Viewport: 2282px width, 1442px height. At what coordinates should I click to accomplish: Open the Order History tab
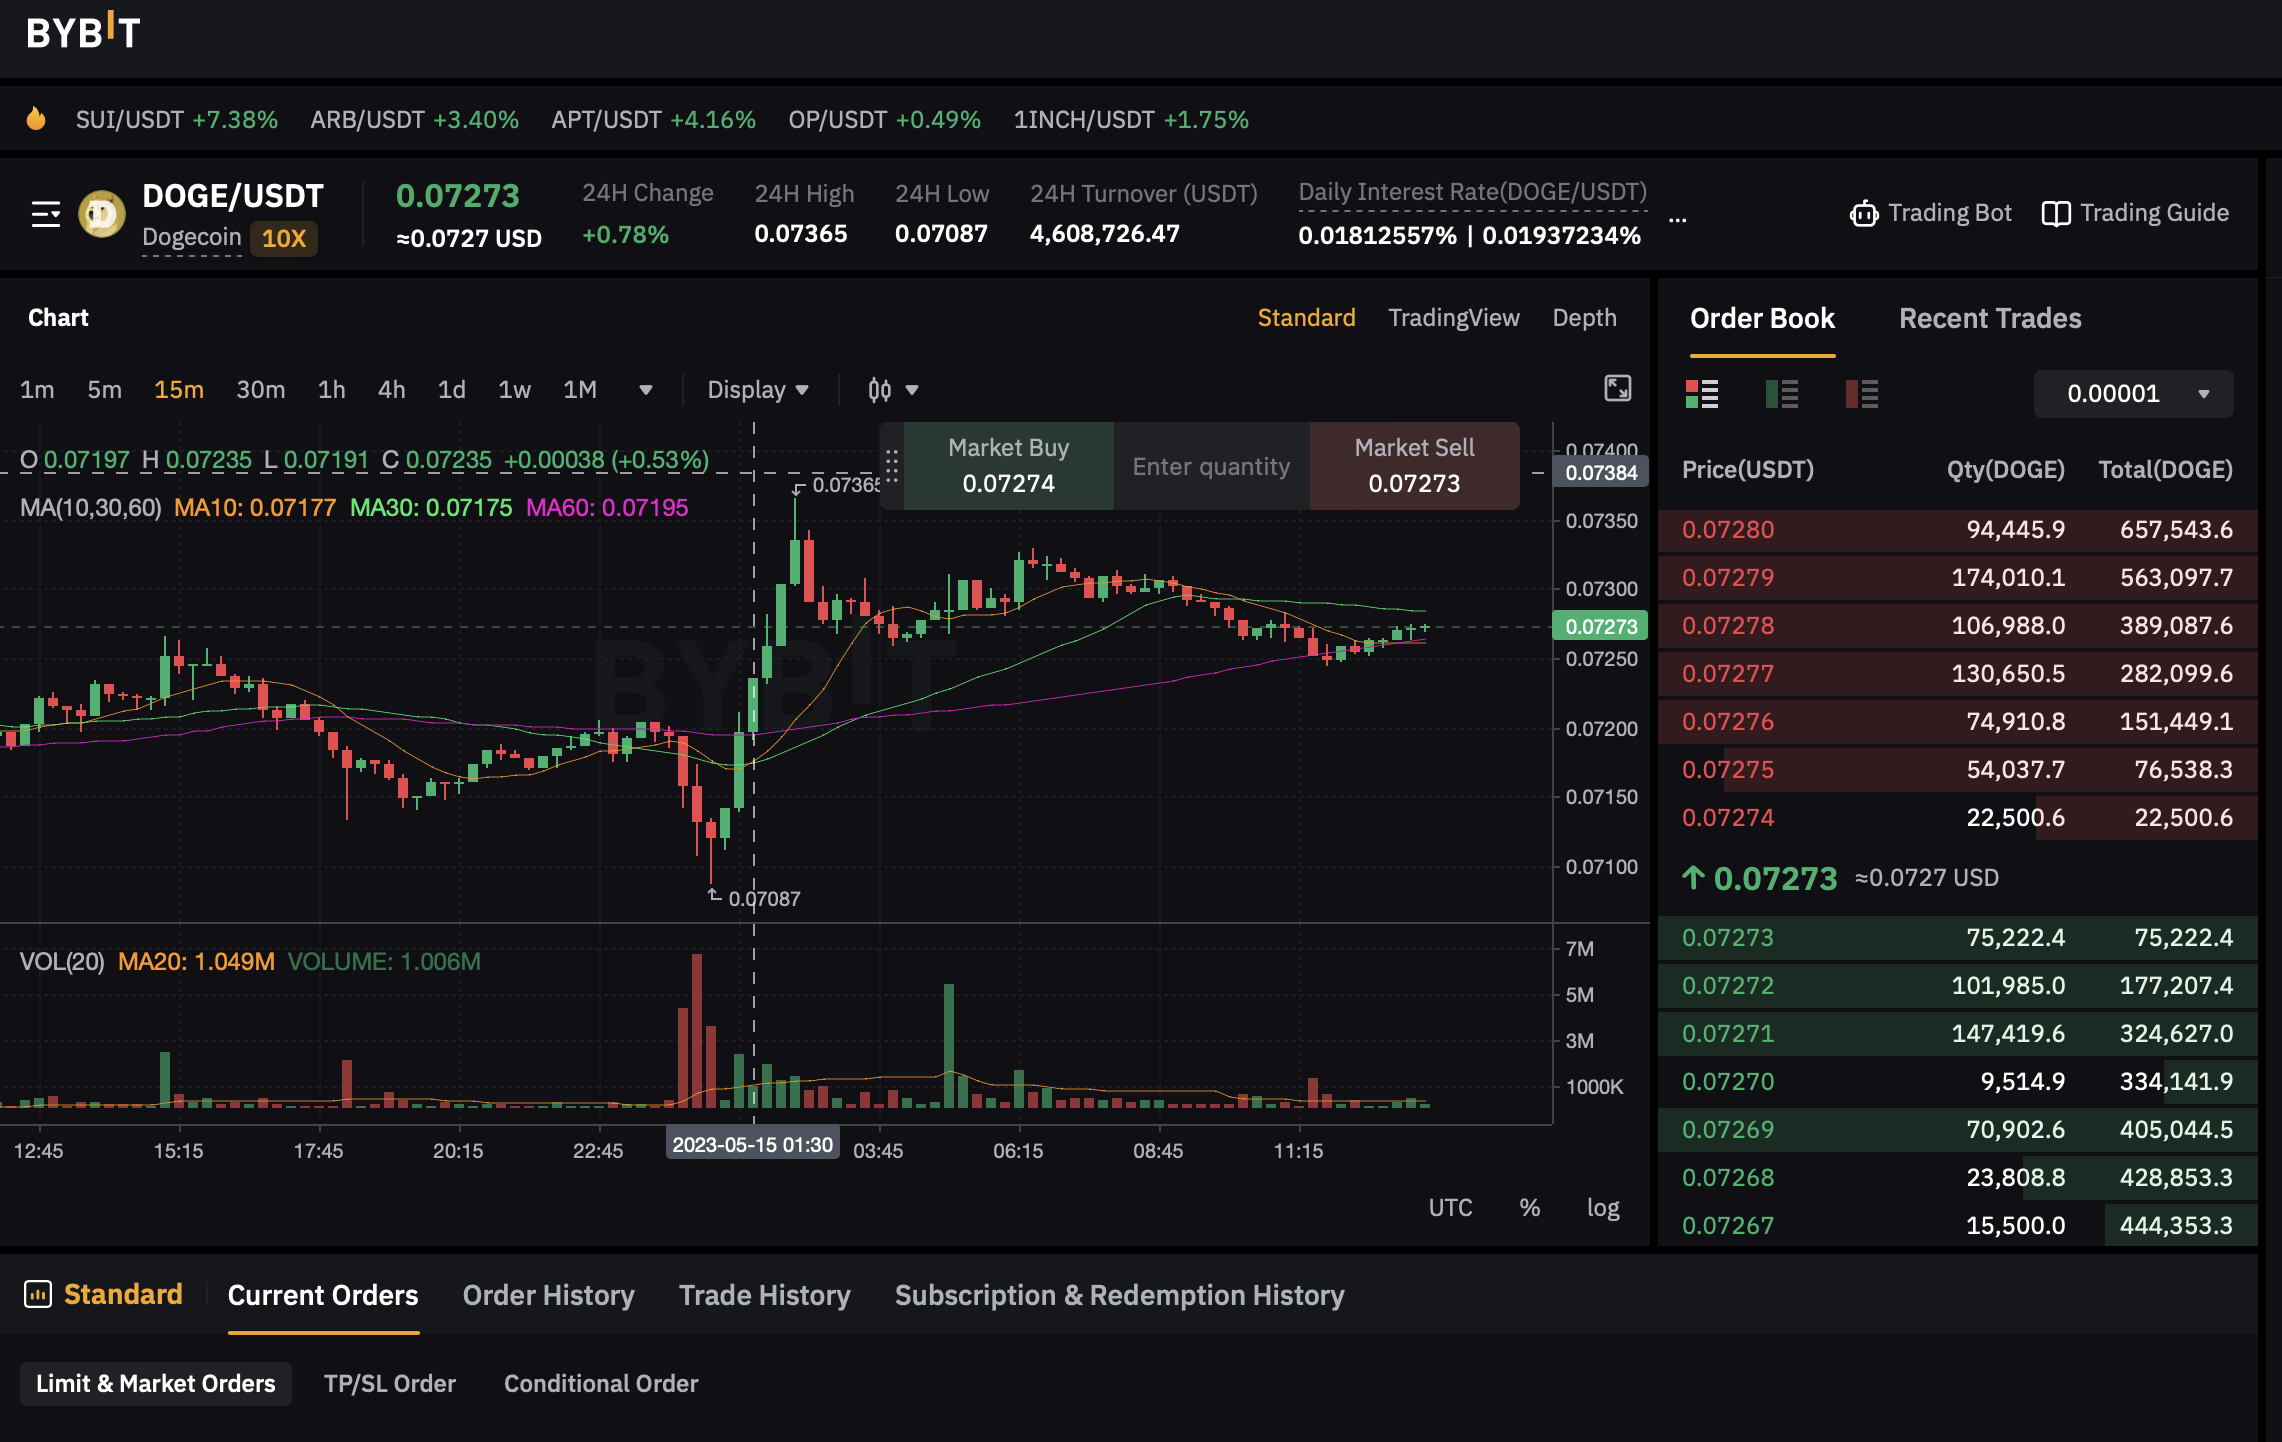coord(548,1295)
